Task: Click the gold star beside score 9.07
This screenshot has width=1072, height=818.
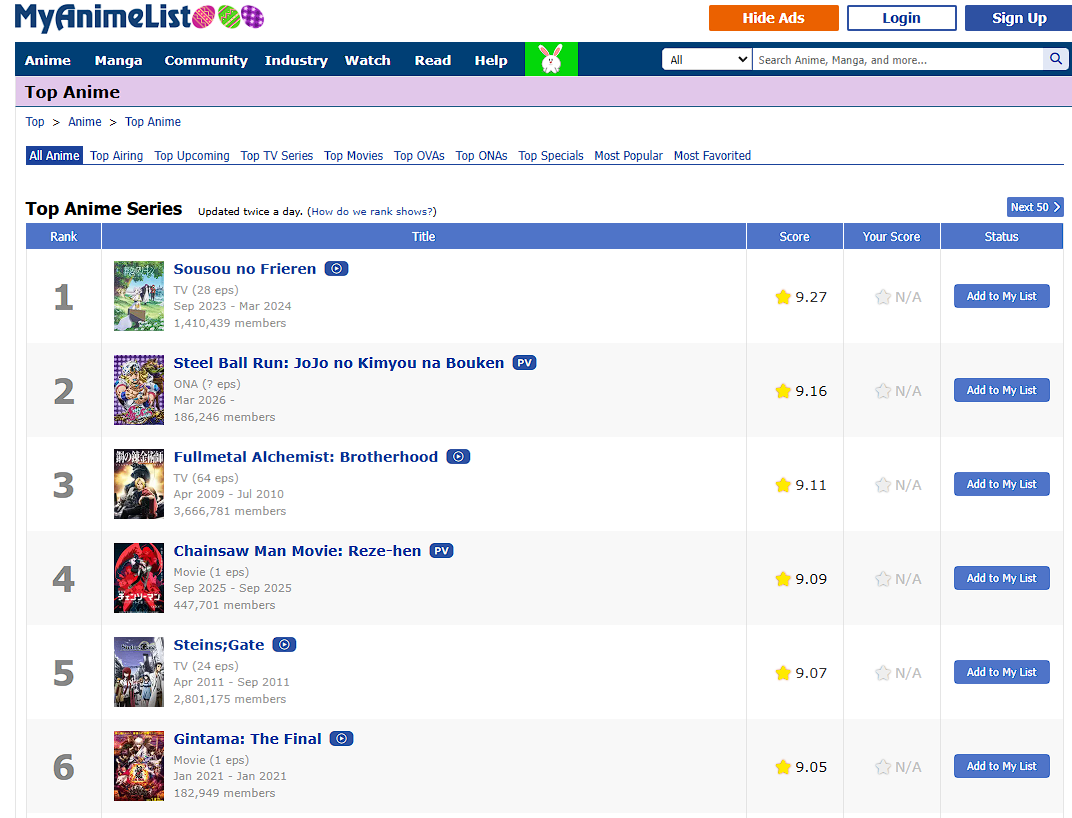Action: click(x=783, y=673)
